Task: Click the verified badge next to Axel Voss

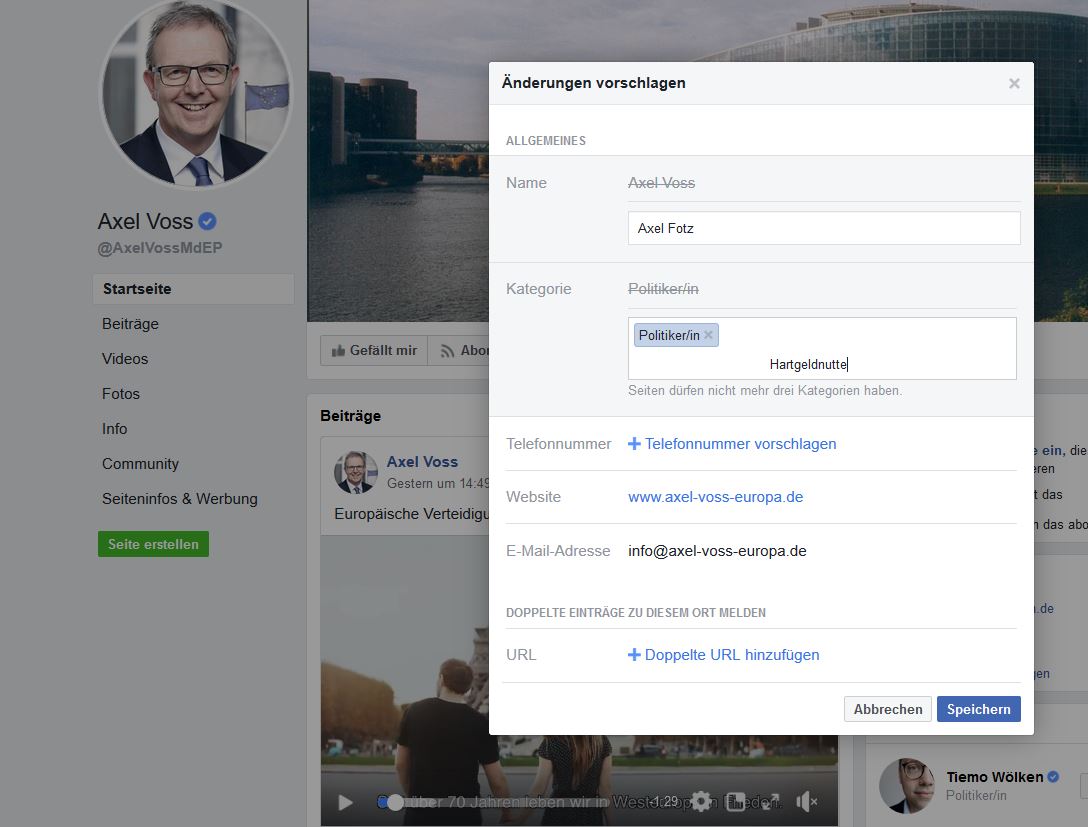Action: 207,221
